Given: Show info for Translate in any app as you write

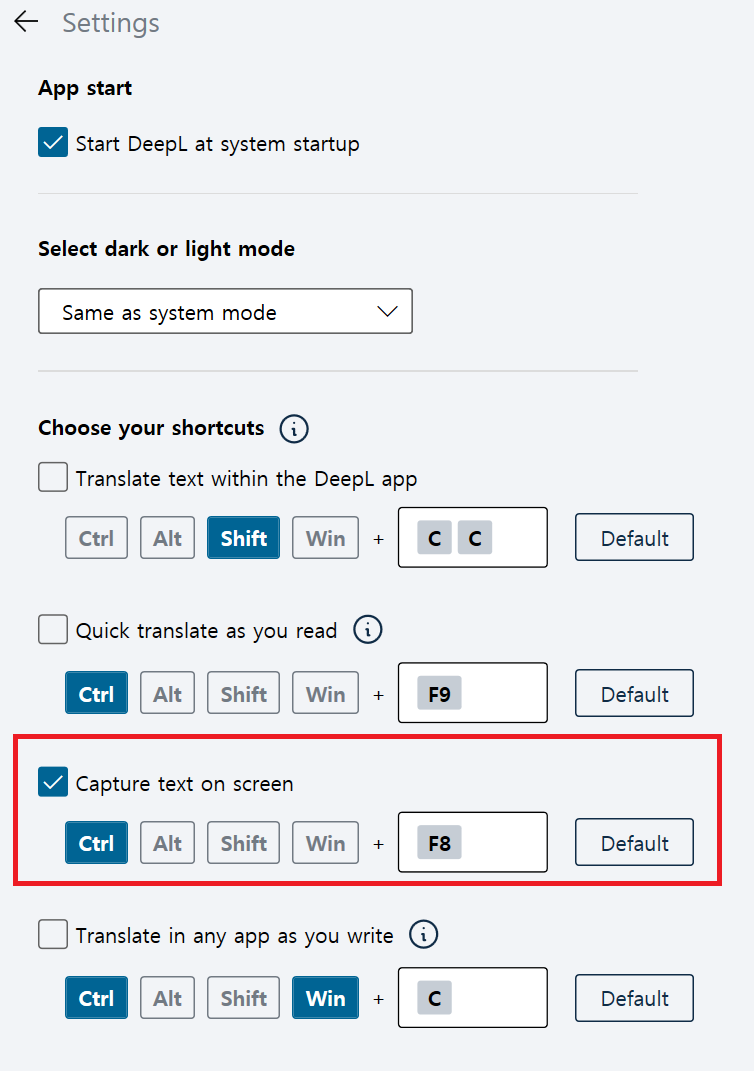Looking at the screenshot, I should click(x=423, y=934).
